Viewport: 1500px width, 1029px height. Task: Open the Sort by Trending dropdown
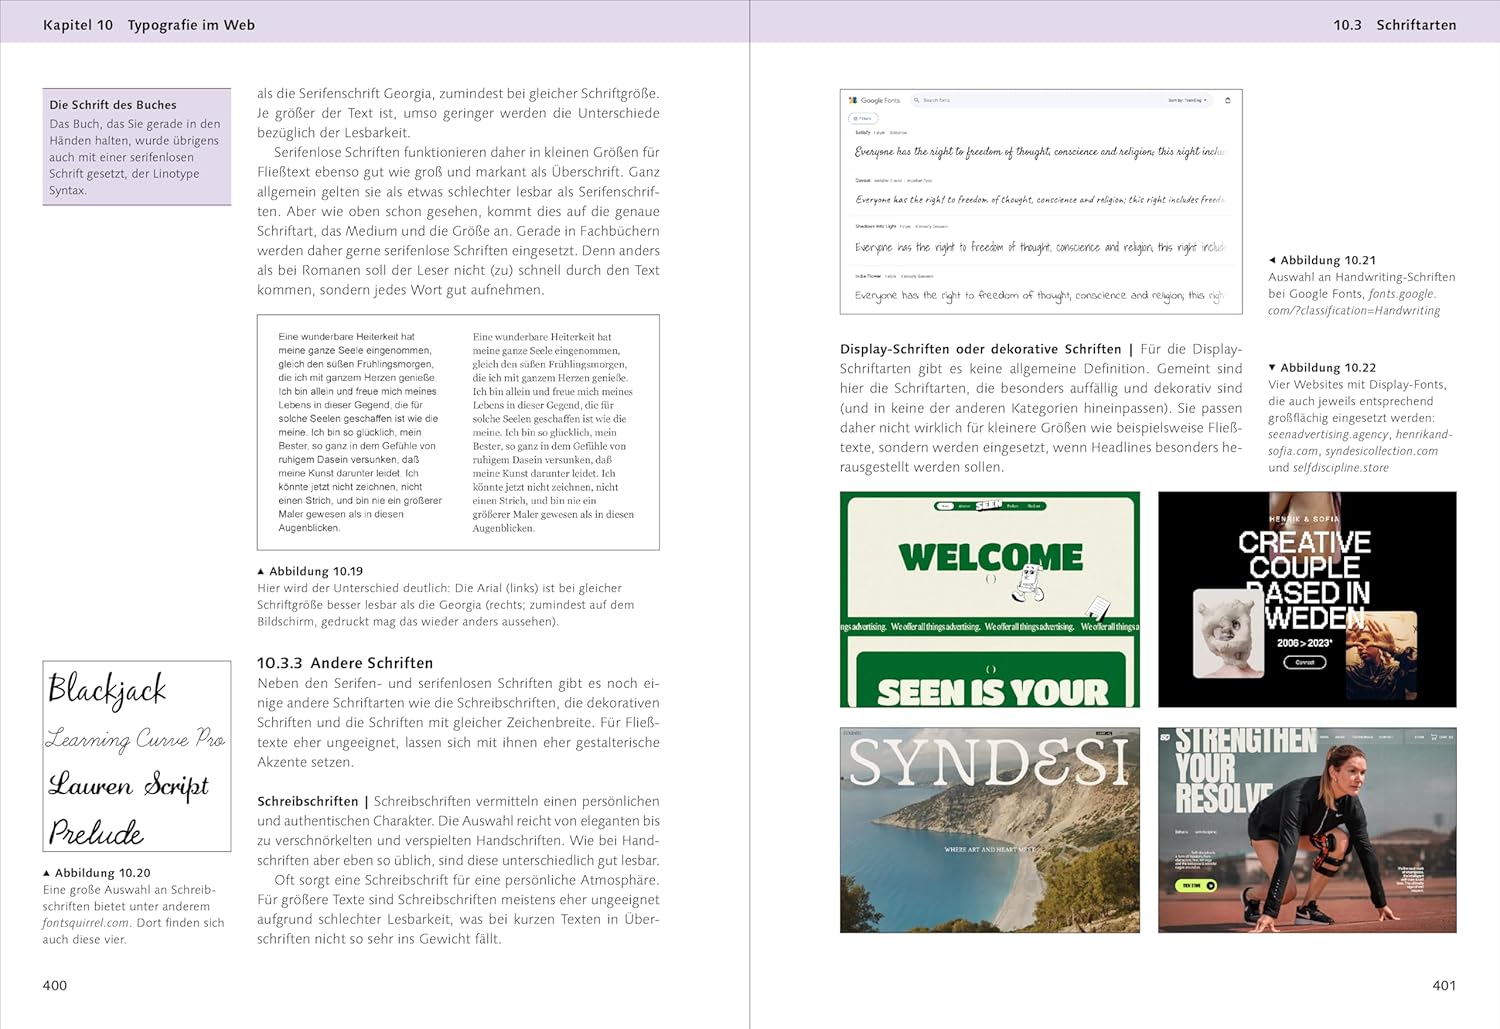click(x=1188, y=100)
